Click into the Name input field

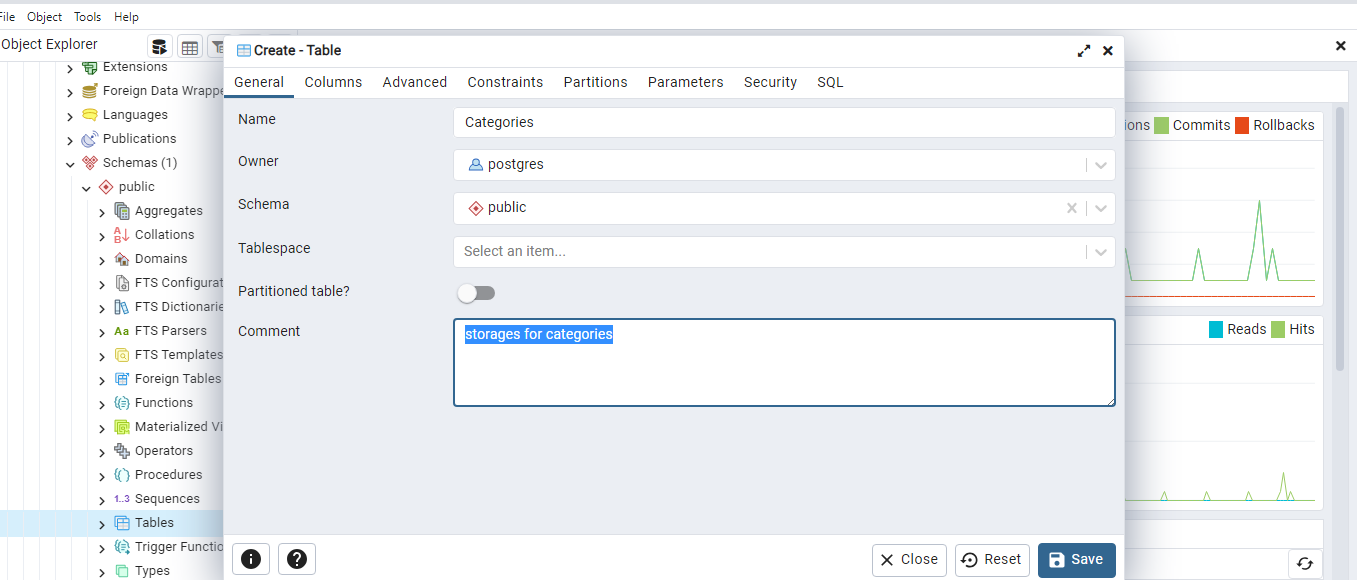(784, 122)
